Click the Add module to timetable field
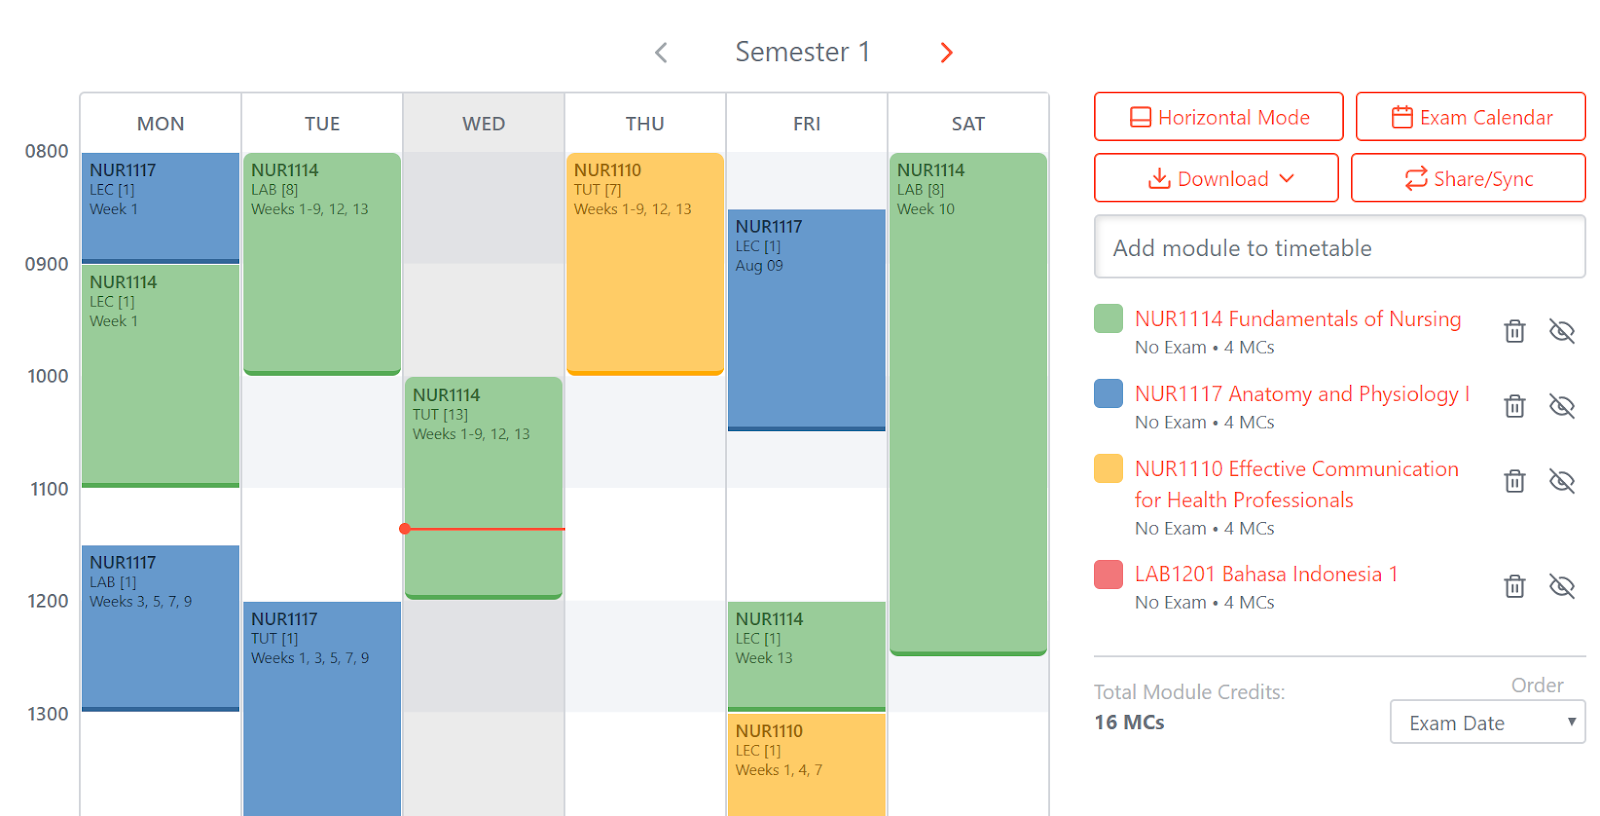Viewport: 1600px width, 816px height. (x=1340, y=247)
